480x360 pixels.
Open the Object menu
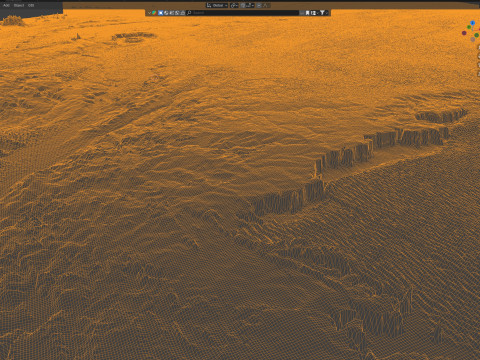pos(19,5)
